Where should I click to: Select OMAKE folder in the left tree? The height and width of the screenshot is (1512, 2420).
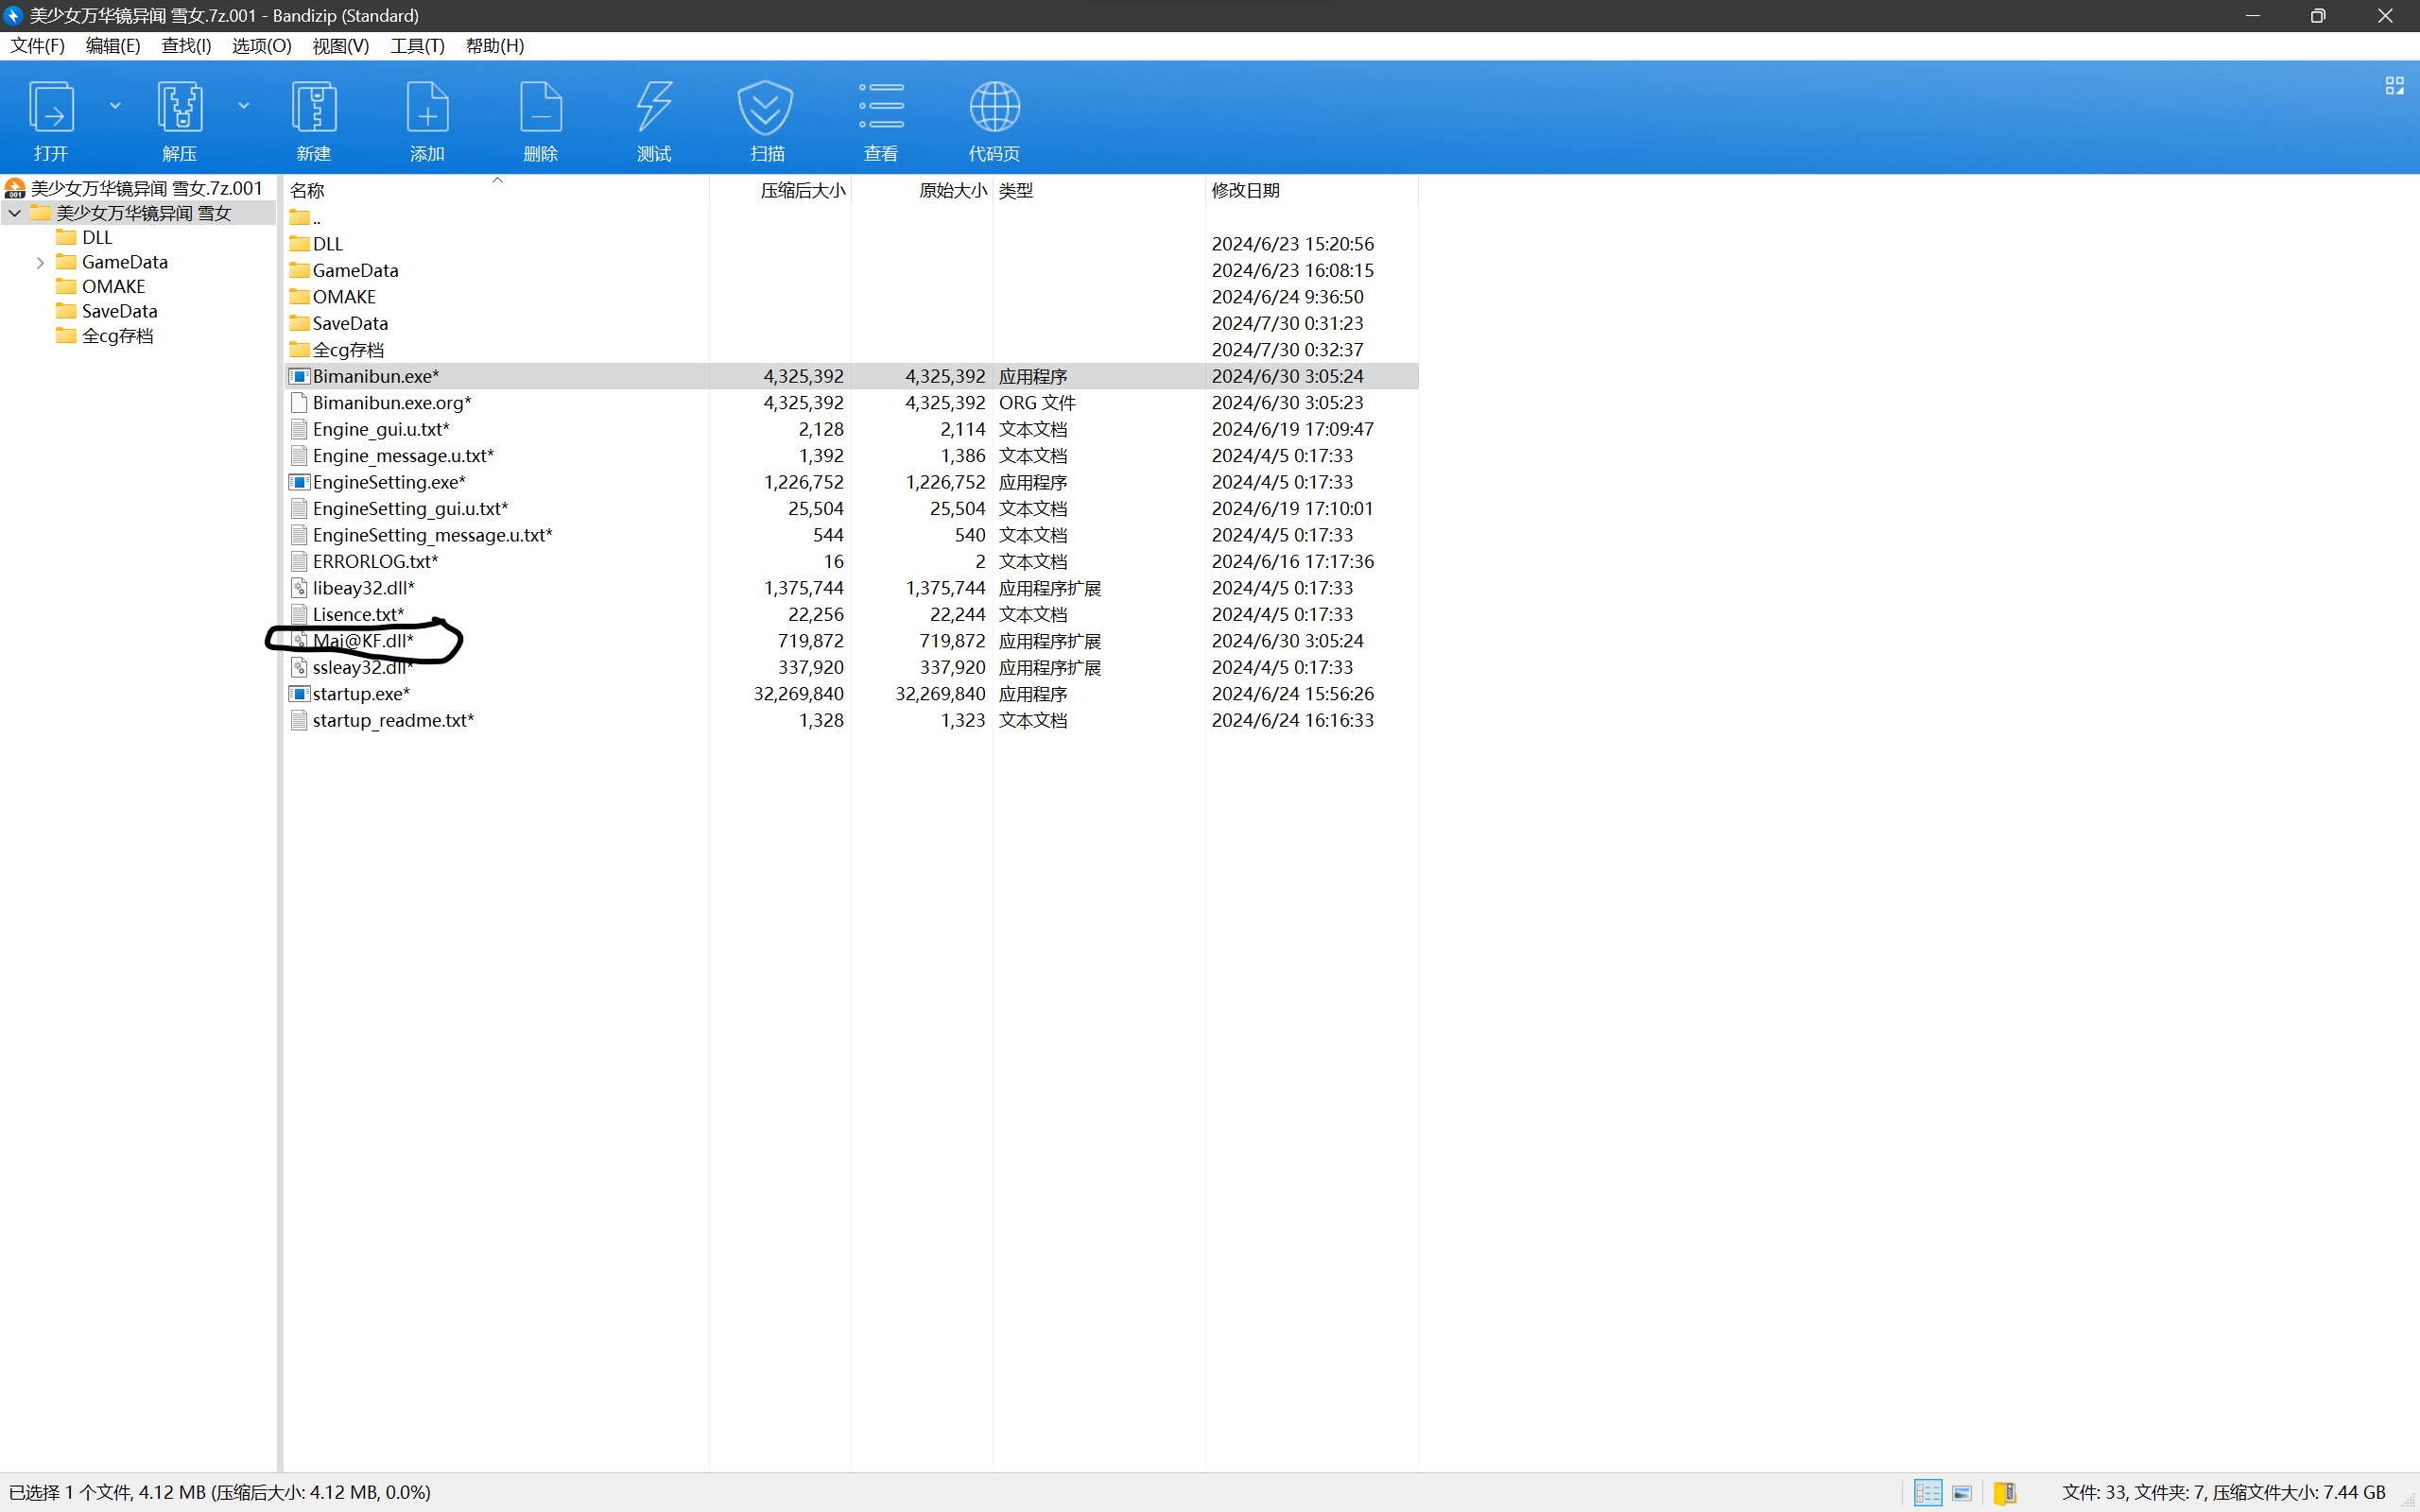[x=113, y=286]
